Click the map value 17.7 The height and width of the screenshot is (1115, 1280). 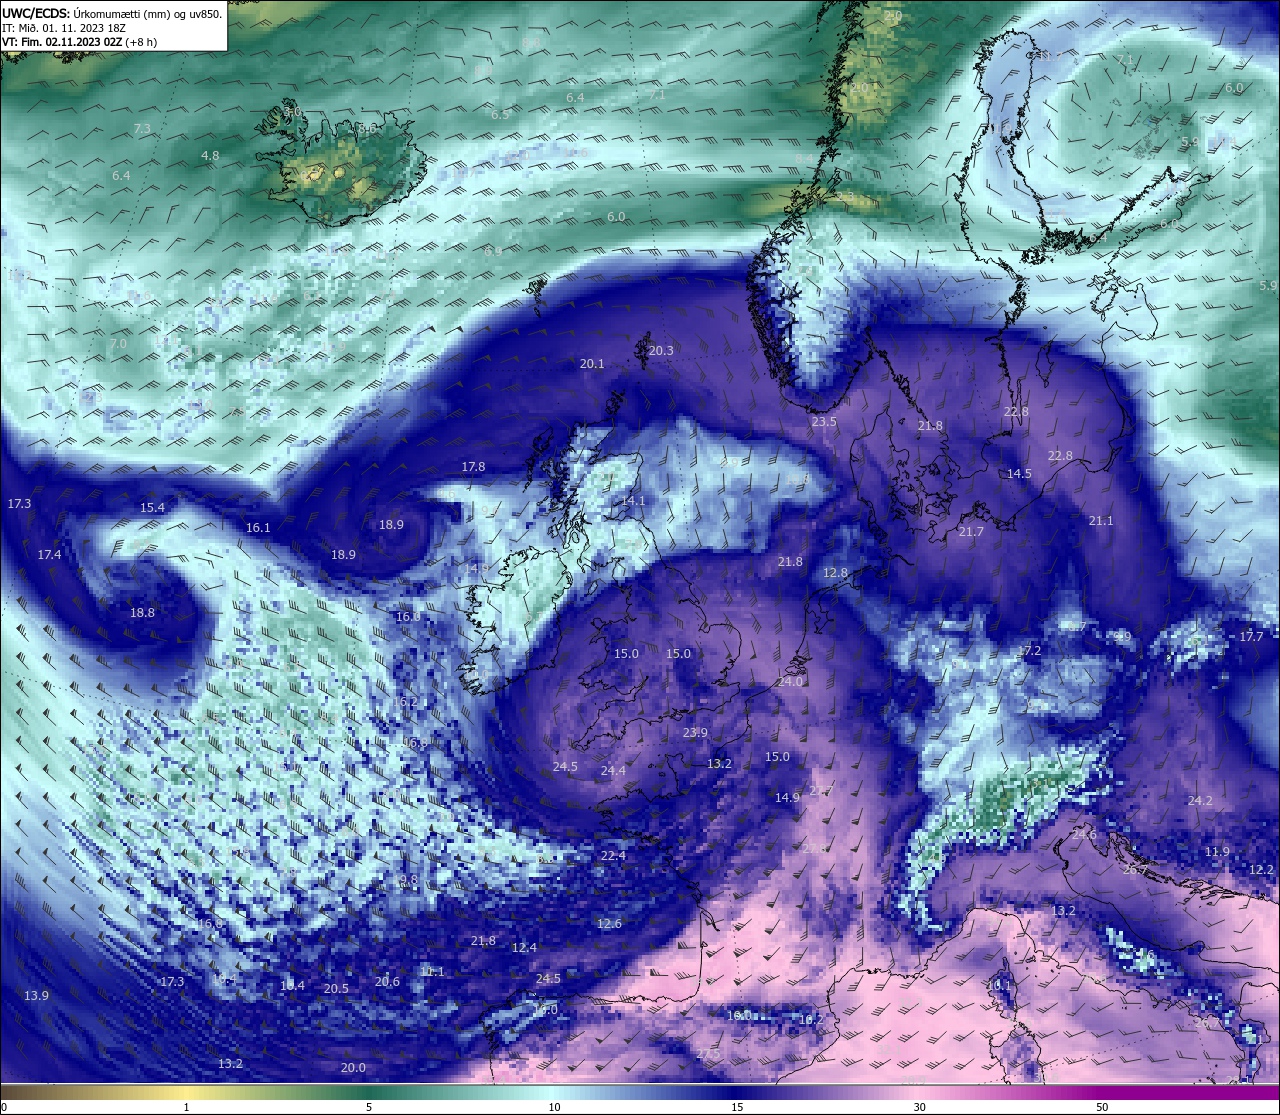pos(1251,637)
